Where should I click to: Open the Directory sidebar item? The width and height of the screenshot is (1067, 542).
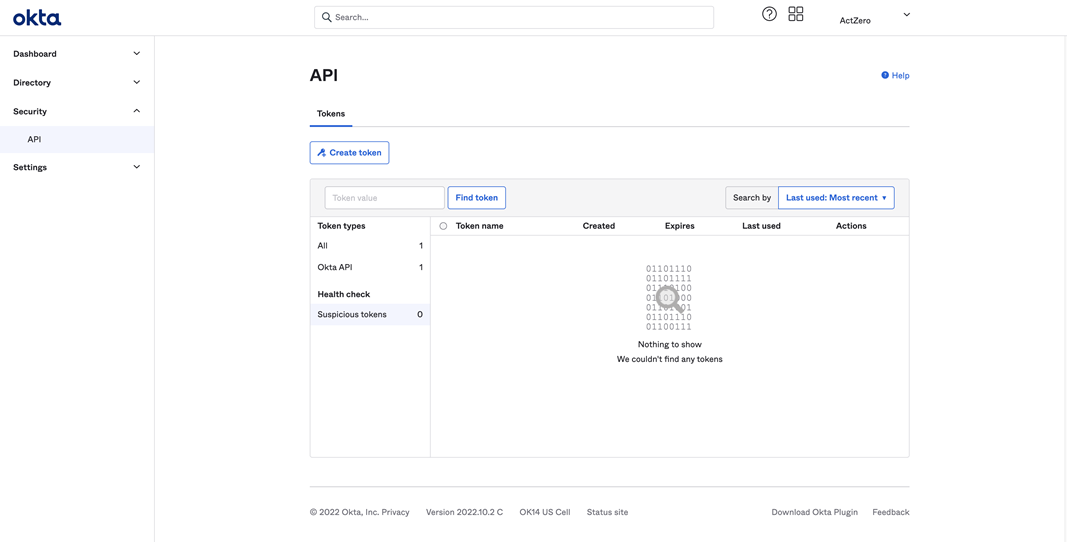click(x=77, y=82)
